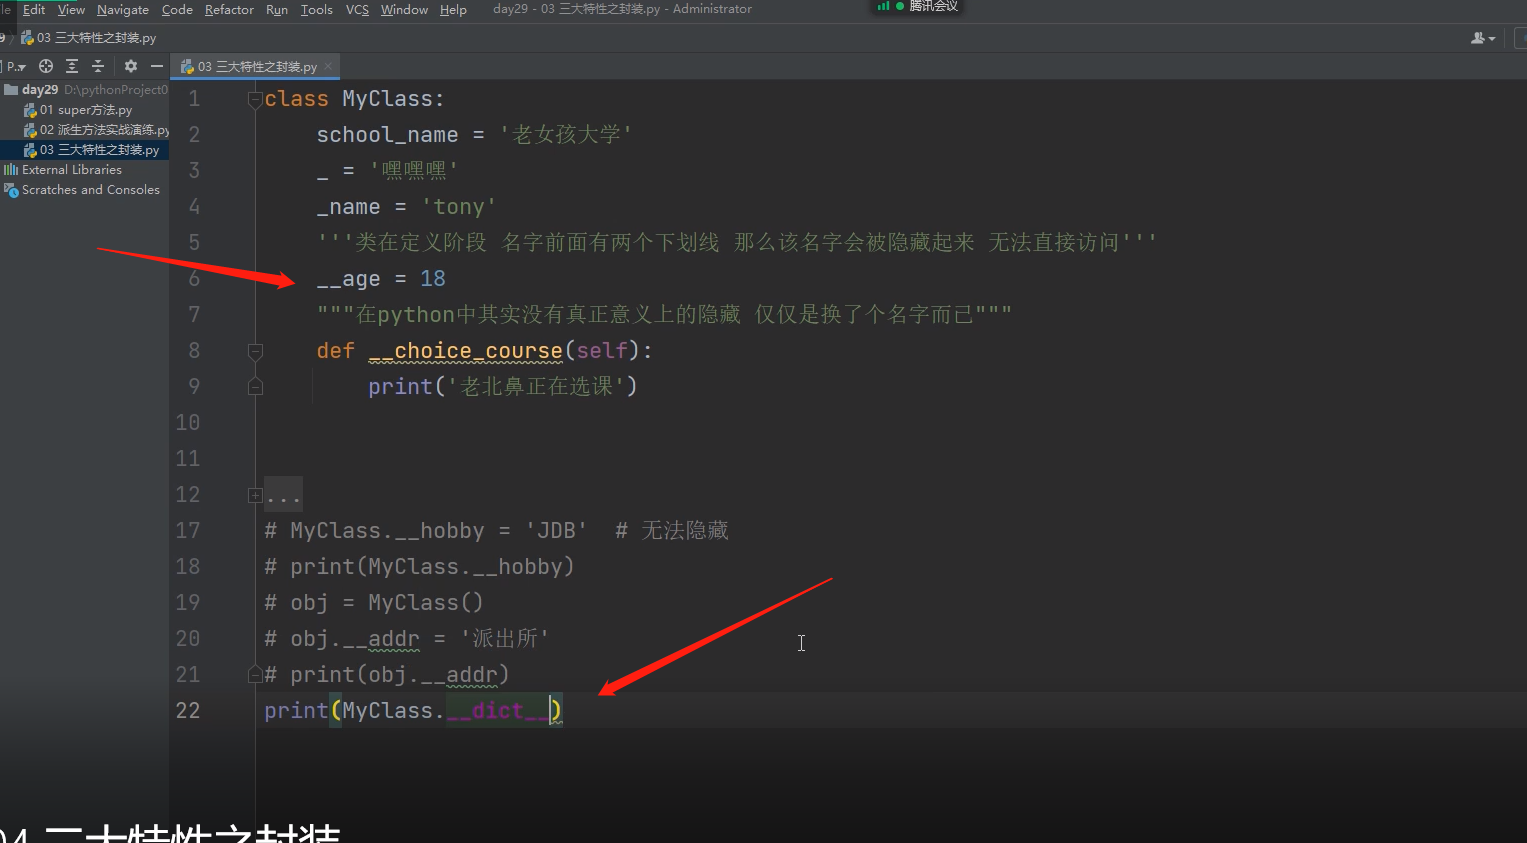The height and width of the screenshot is (843, 1527).
Task: Click line number 22 in the gutter
Action: [188, 711]
